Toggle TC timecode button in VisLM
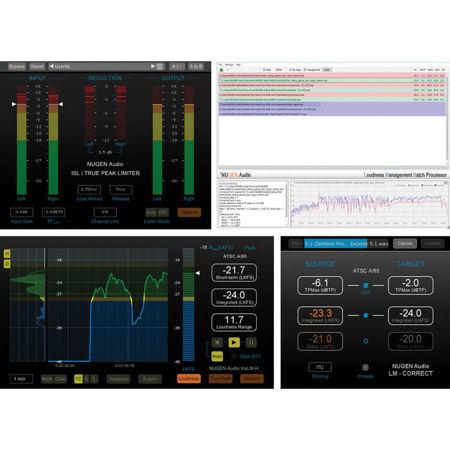 point(78,379)
